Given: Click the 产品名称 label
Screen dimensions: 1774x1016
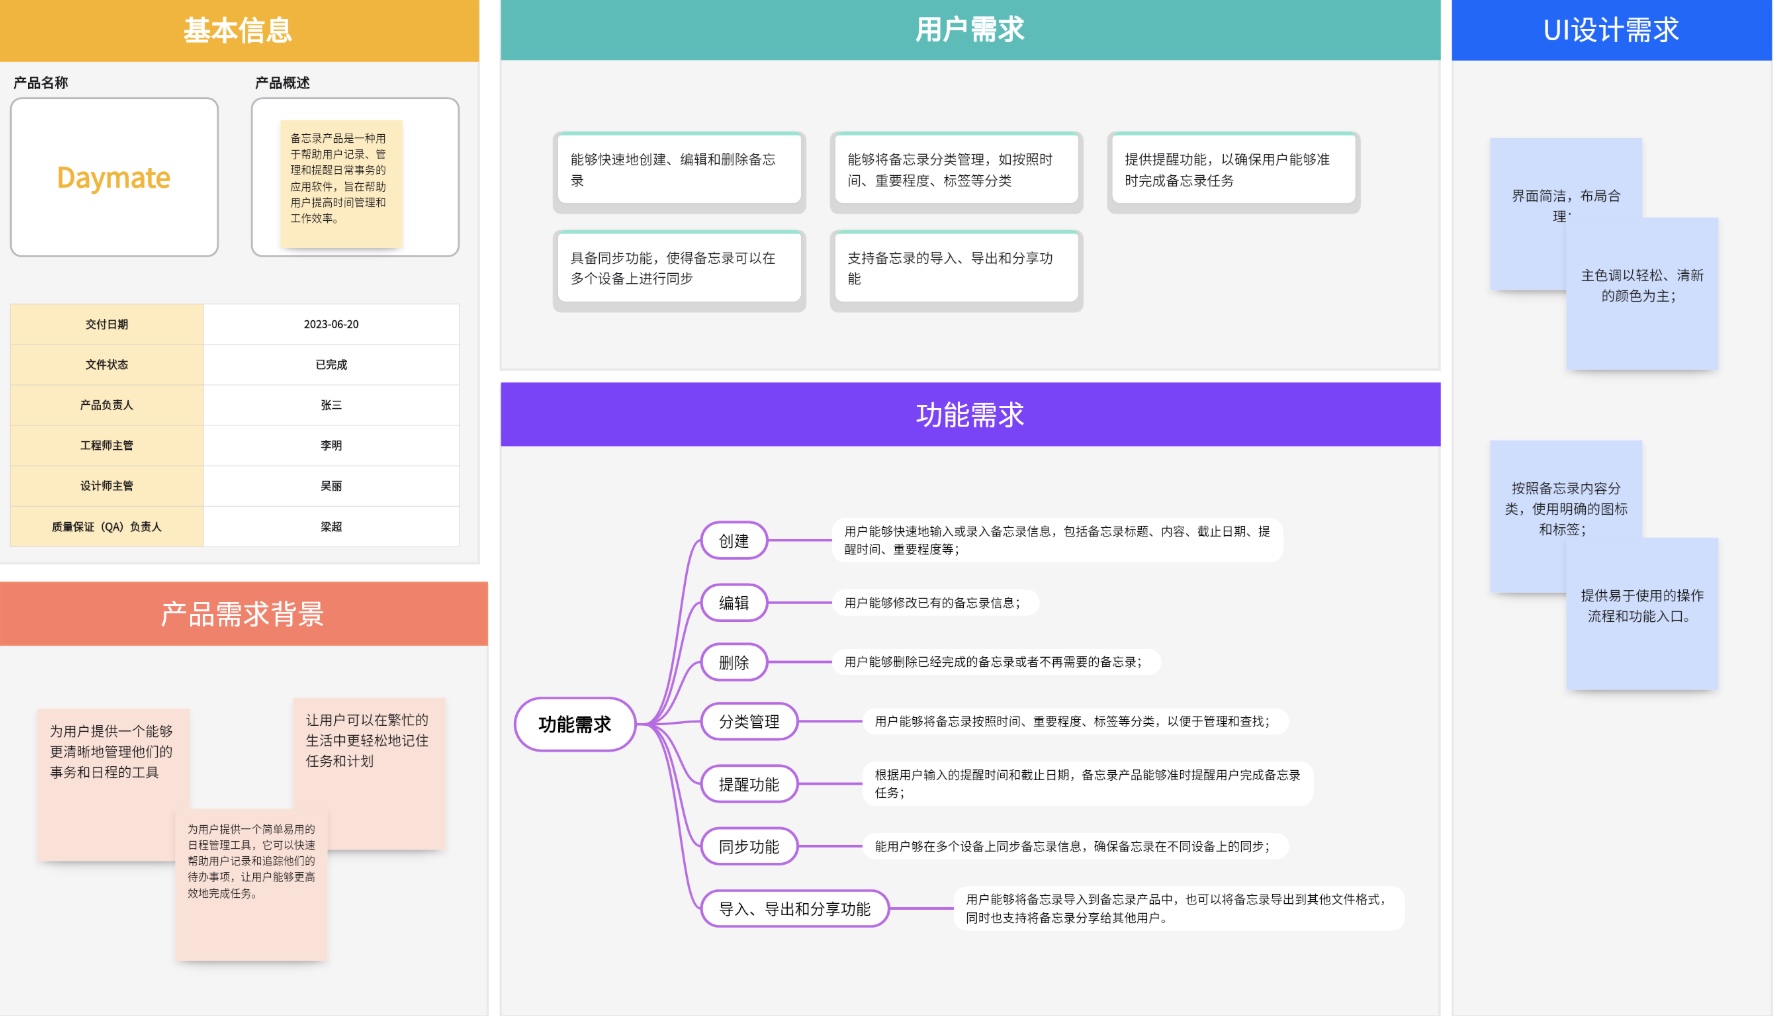Looking at the screenshot, I should [x=41, y=83].
